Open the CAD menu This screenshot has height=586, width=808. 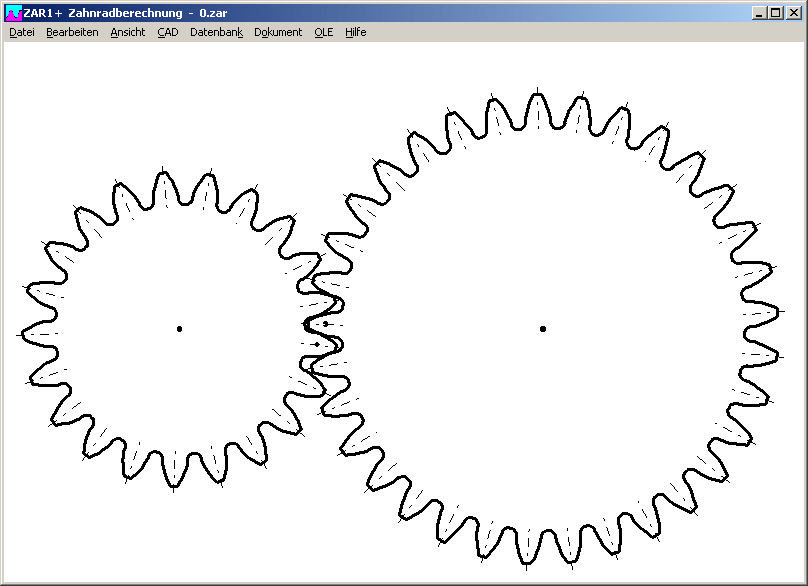(167, 32)
